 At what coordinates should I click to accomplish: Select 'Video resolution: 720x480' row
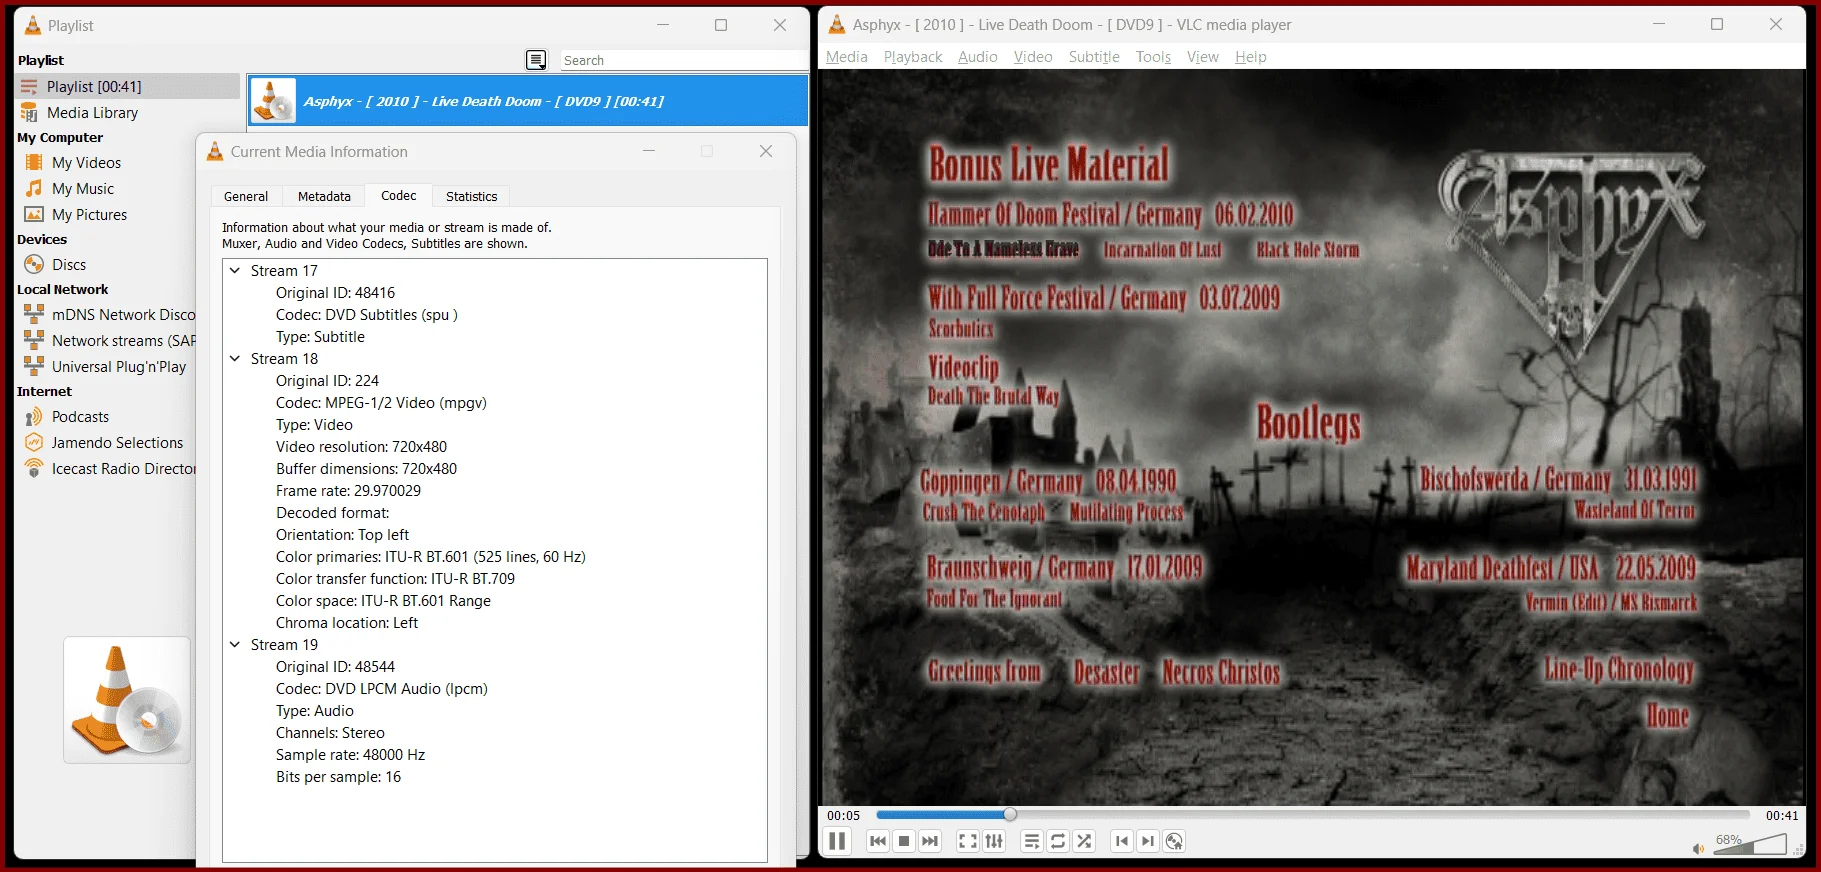tap(361, 447)
